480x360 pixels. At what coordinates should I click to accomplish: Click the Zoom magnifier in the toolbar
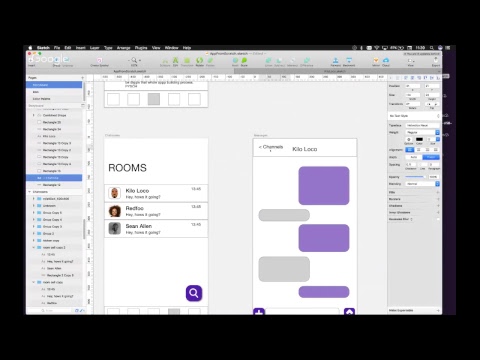[134, 60]
